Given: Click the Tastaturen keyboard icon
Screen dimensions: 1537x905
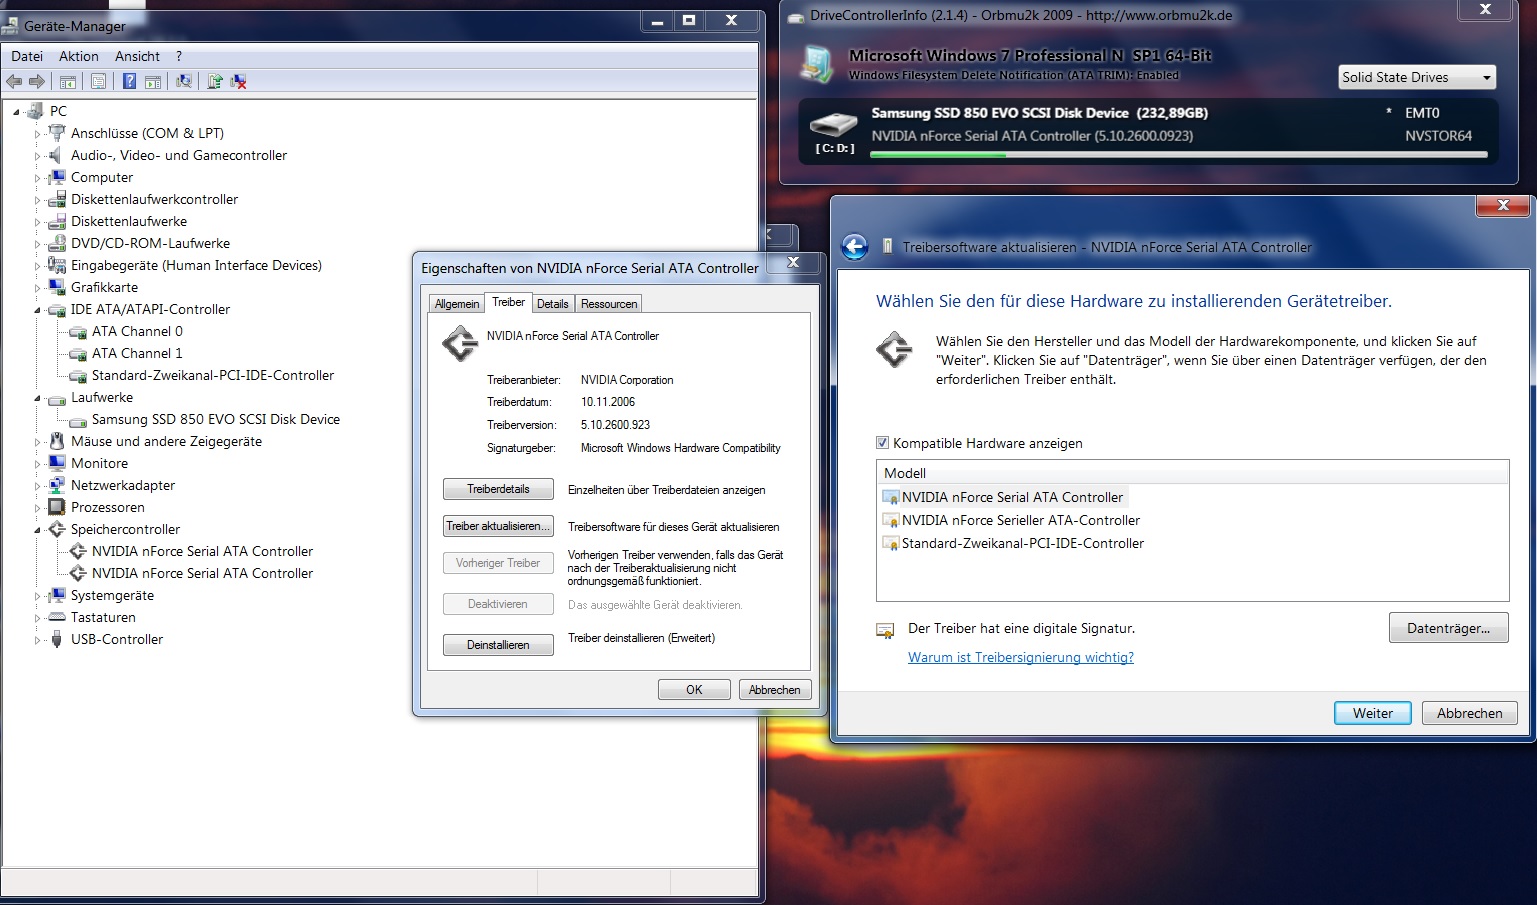Looking at the screenshot, I should coord(57,617).
